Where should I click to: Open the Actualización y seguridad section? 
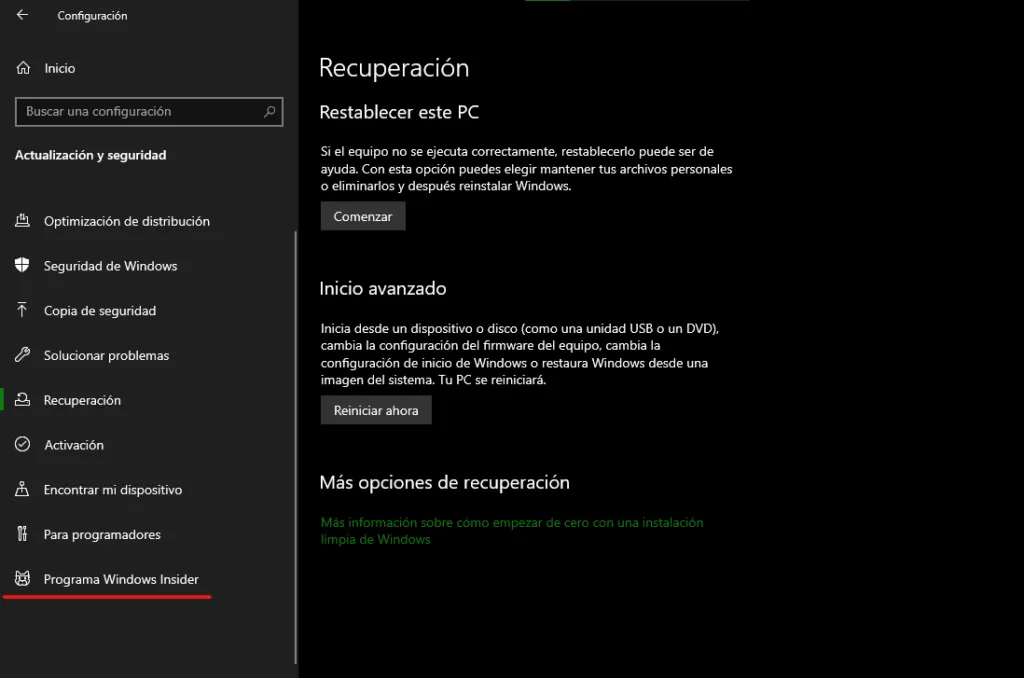(x=87, y=154)
